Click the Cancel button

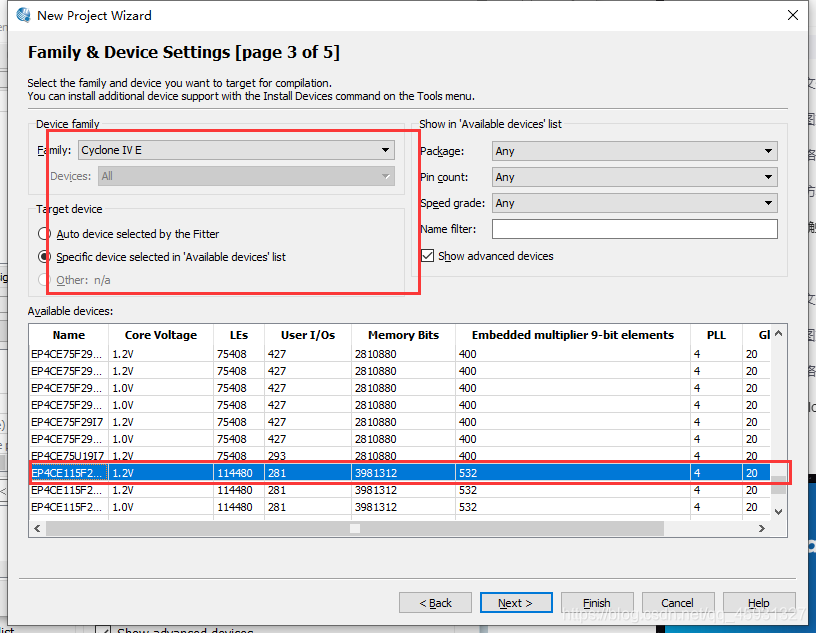coord(678,603)
